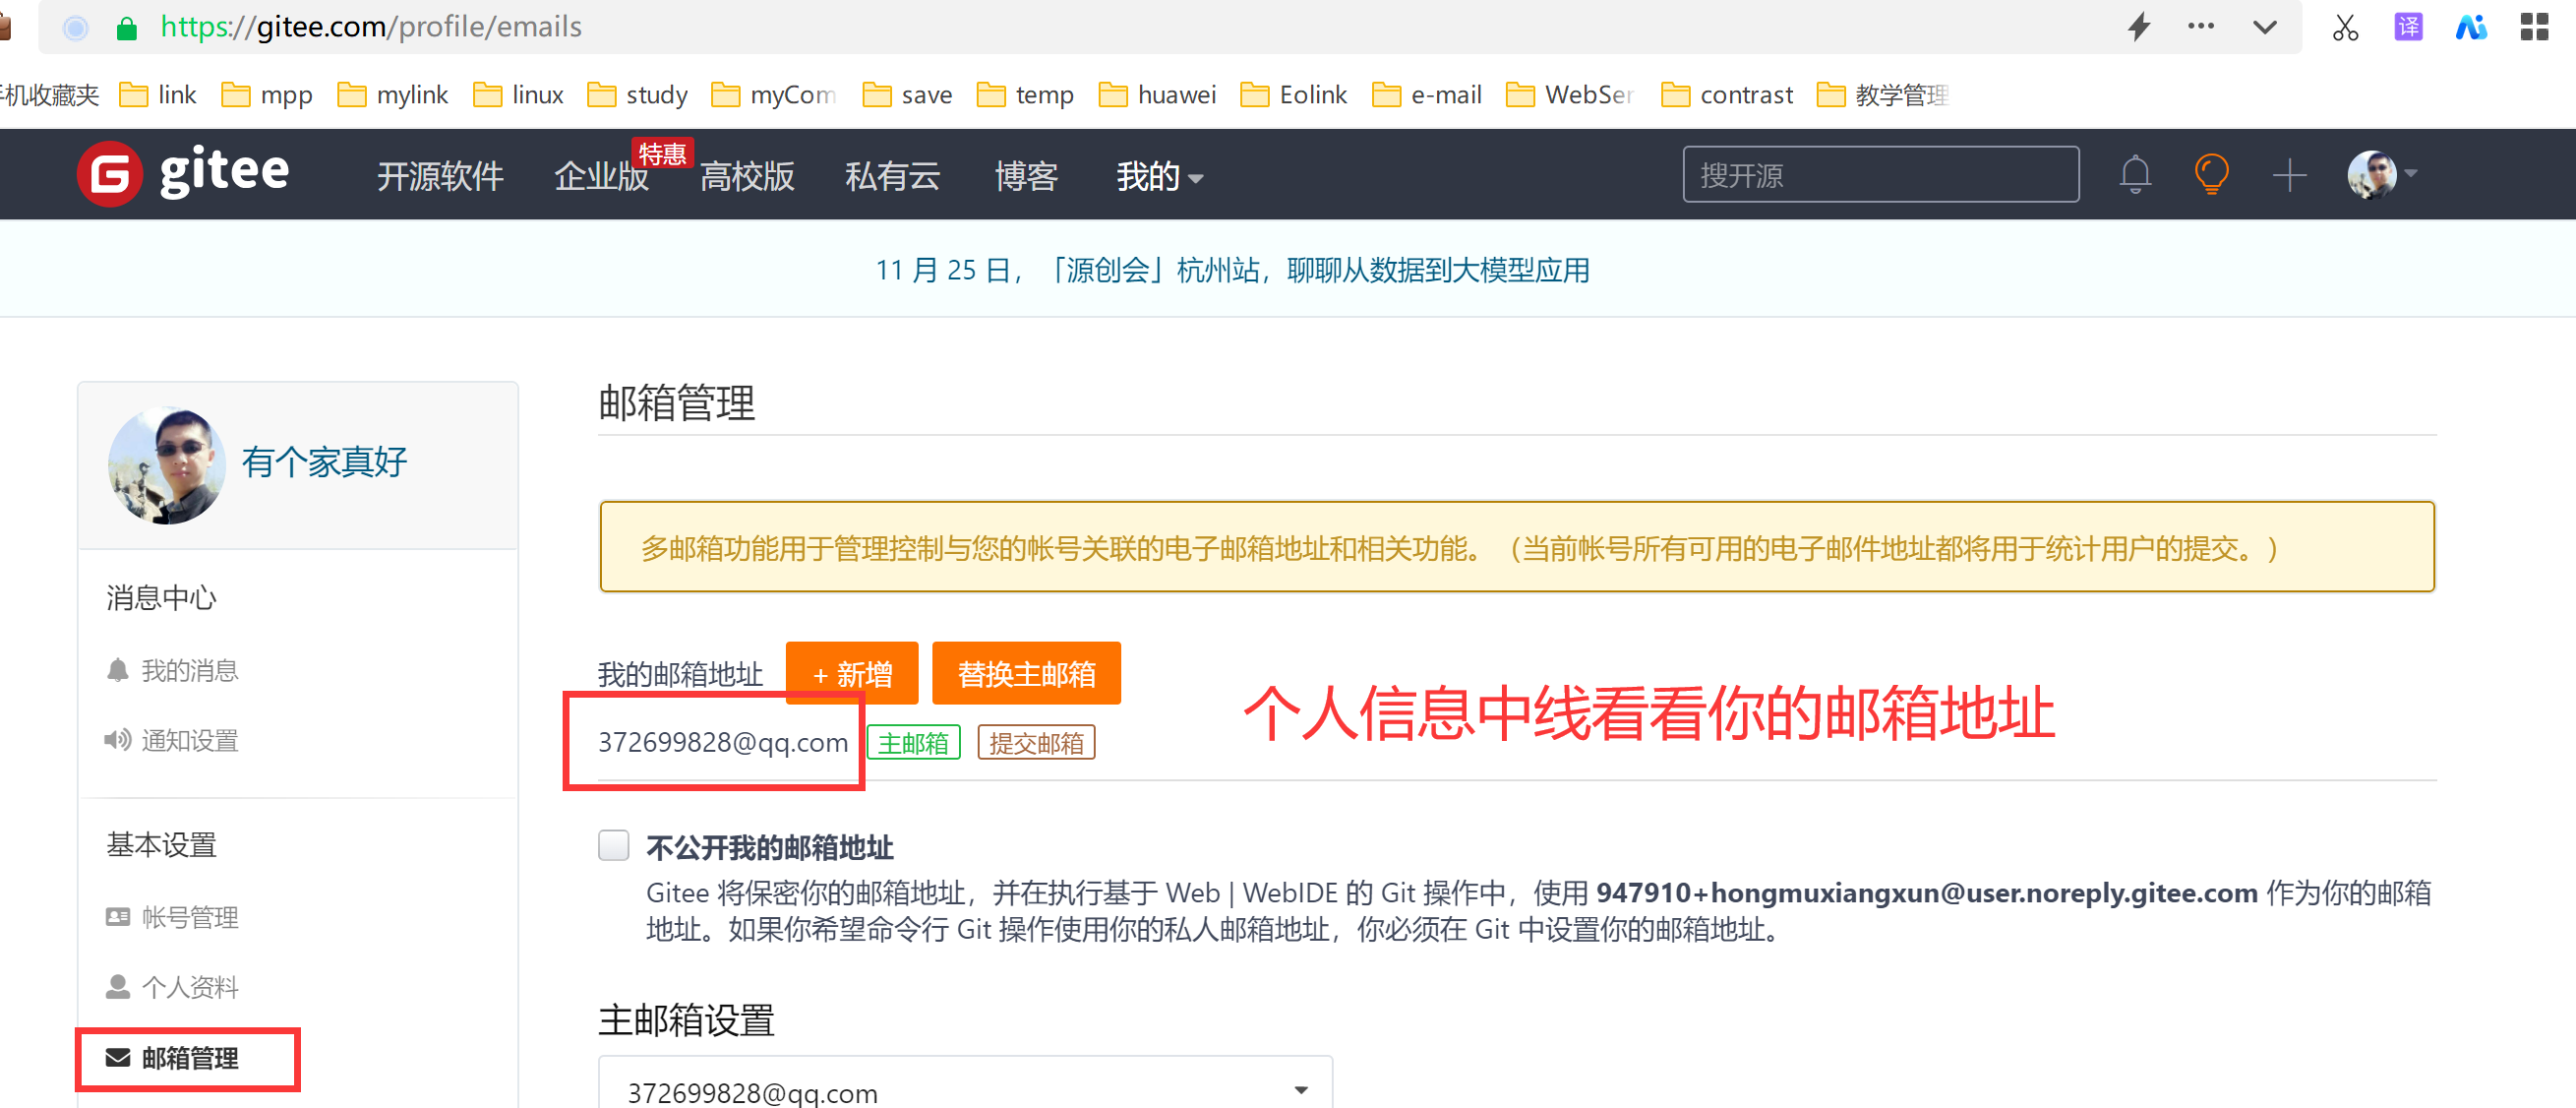The image size is (2576, 1108).
Task: Click the orange lightbulb icon
Action: point(2210,175)
